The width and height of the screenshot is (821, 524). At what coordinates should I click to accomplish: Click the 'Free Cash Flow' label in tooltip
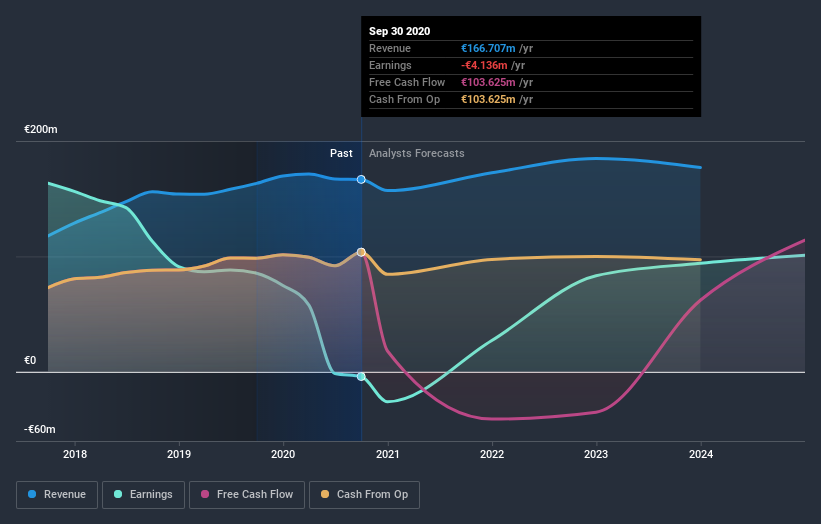pyautogui.click(x=407, y=82)
